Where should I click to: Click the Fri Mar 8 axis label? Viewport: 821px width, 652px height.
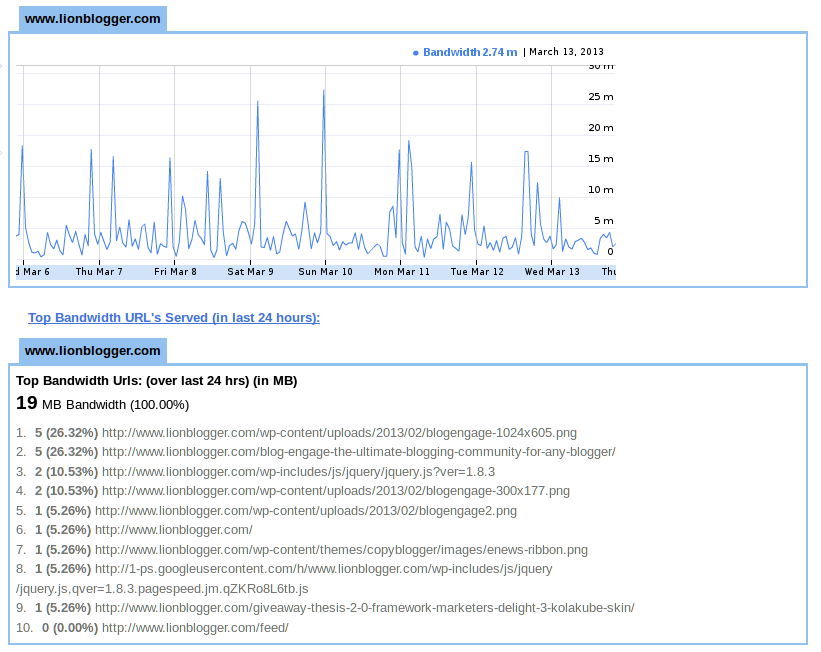click(x=175, y=271)
